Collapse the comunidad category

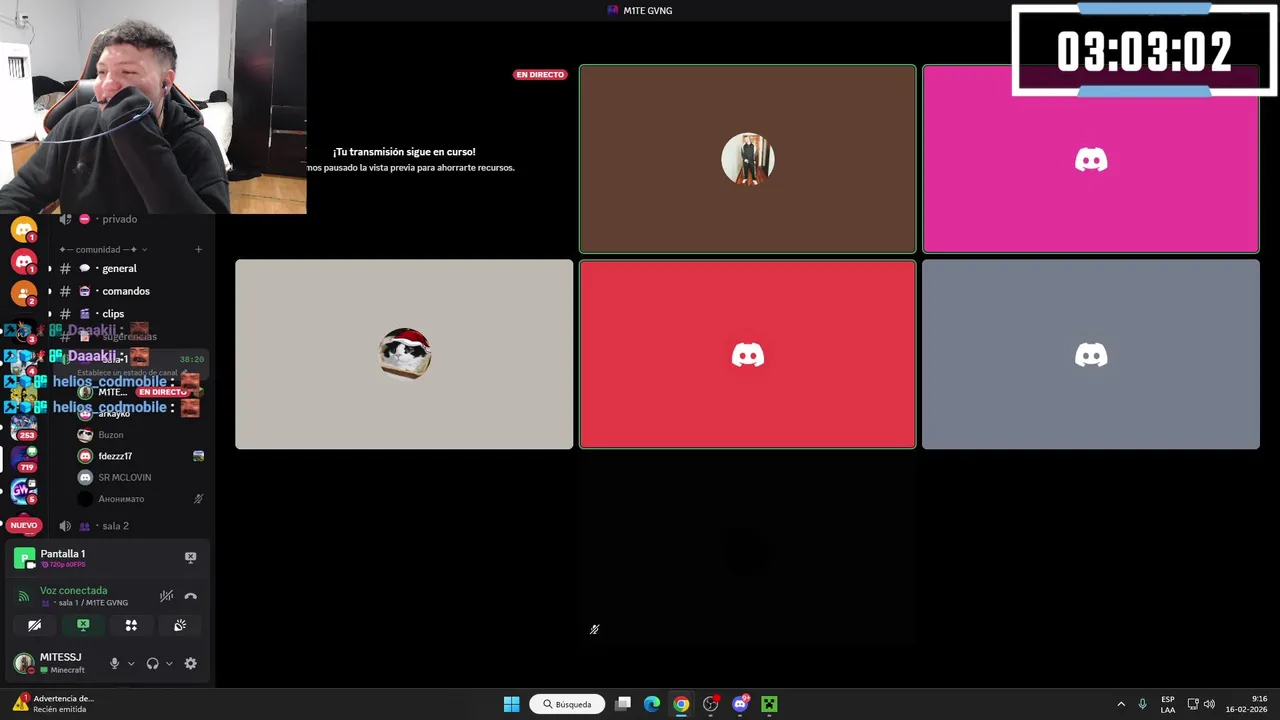[x=103, y=249]
